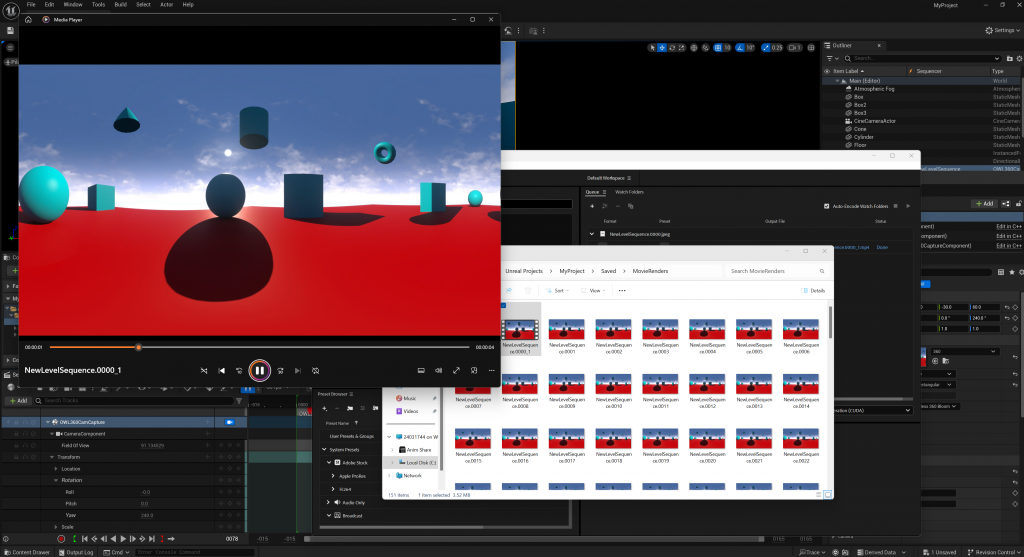1024x557 pixels.
Task: Collapse Main (Editor) in Outliner
Action: click(837, 81)
